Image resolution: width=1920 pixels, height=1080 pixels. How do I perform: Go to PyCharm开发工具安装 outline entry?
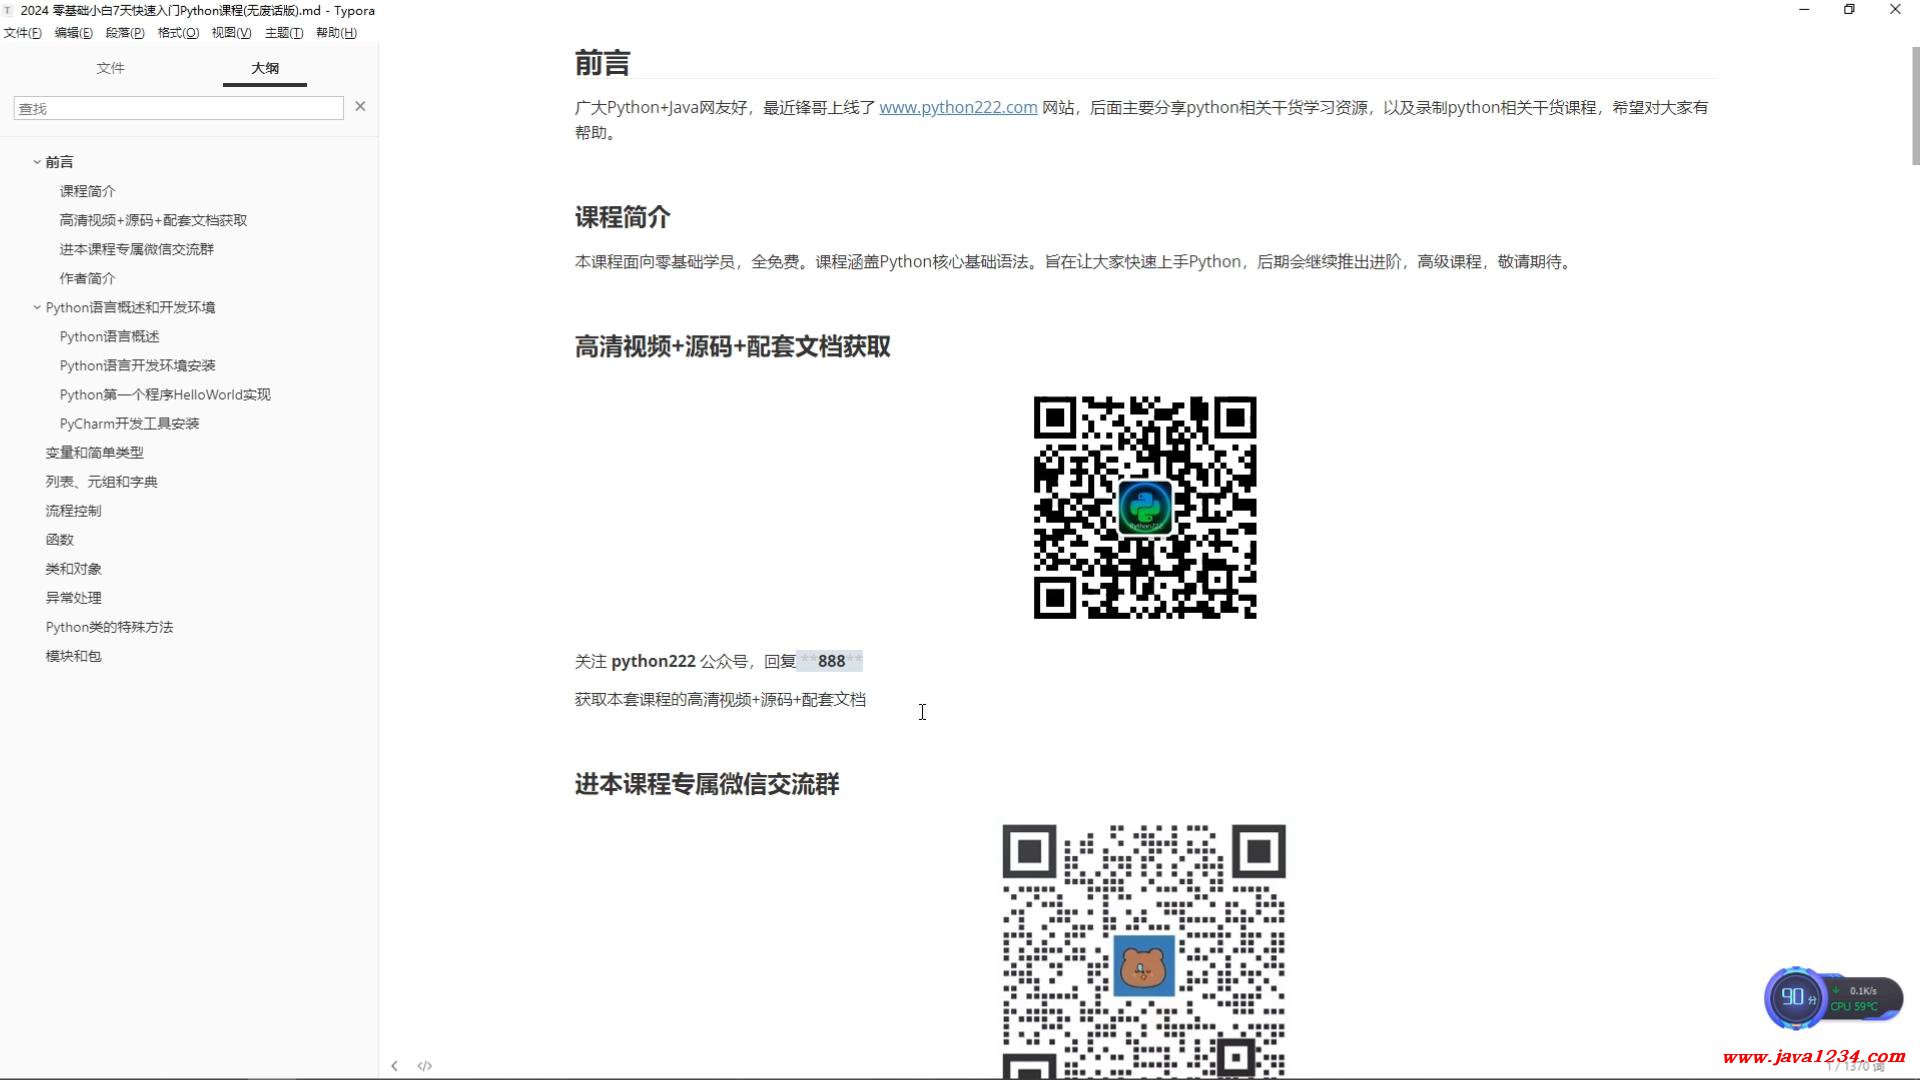click(x=129, y=424)
